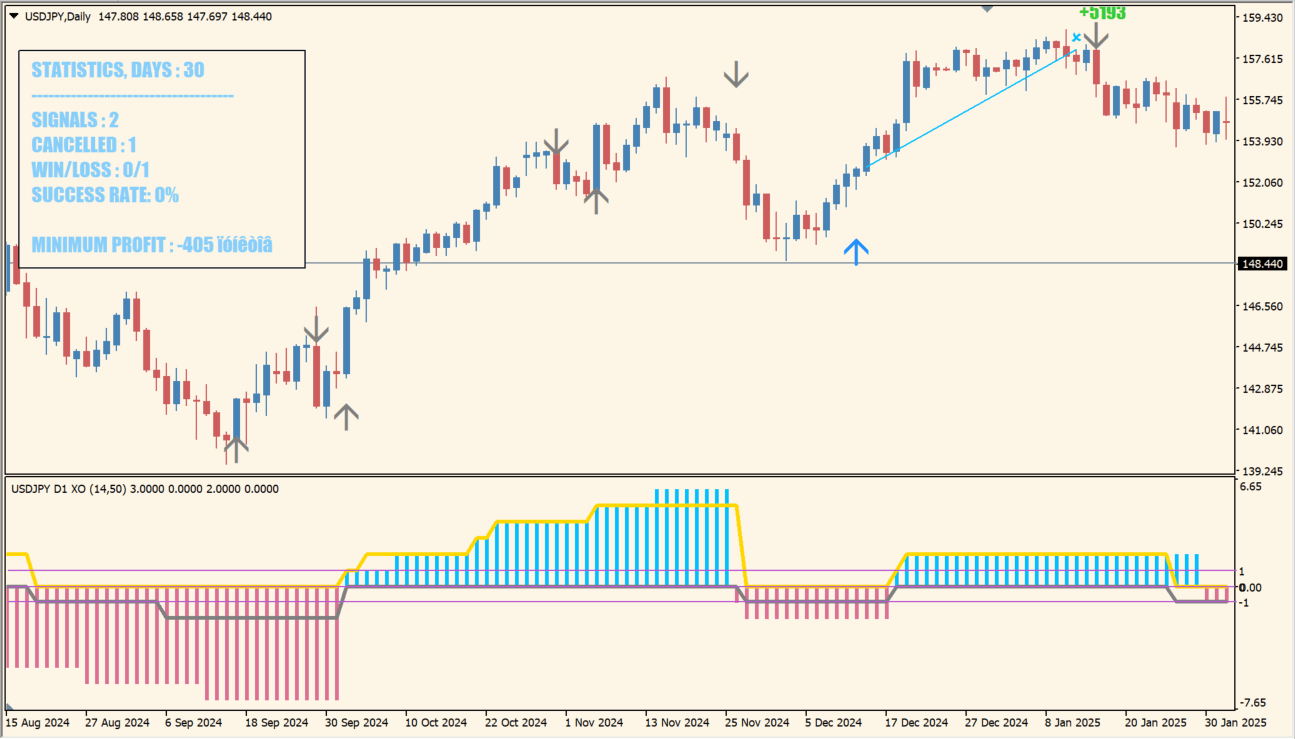Select the gray up arrow at September low
Viewport: 1295px width, 739px height.
235,450
